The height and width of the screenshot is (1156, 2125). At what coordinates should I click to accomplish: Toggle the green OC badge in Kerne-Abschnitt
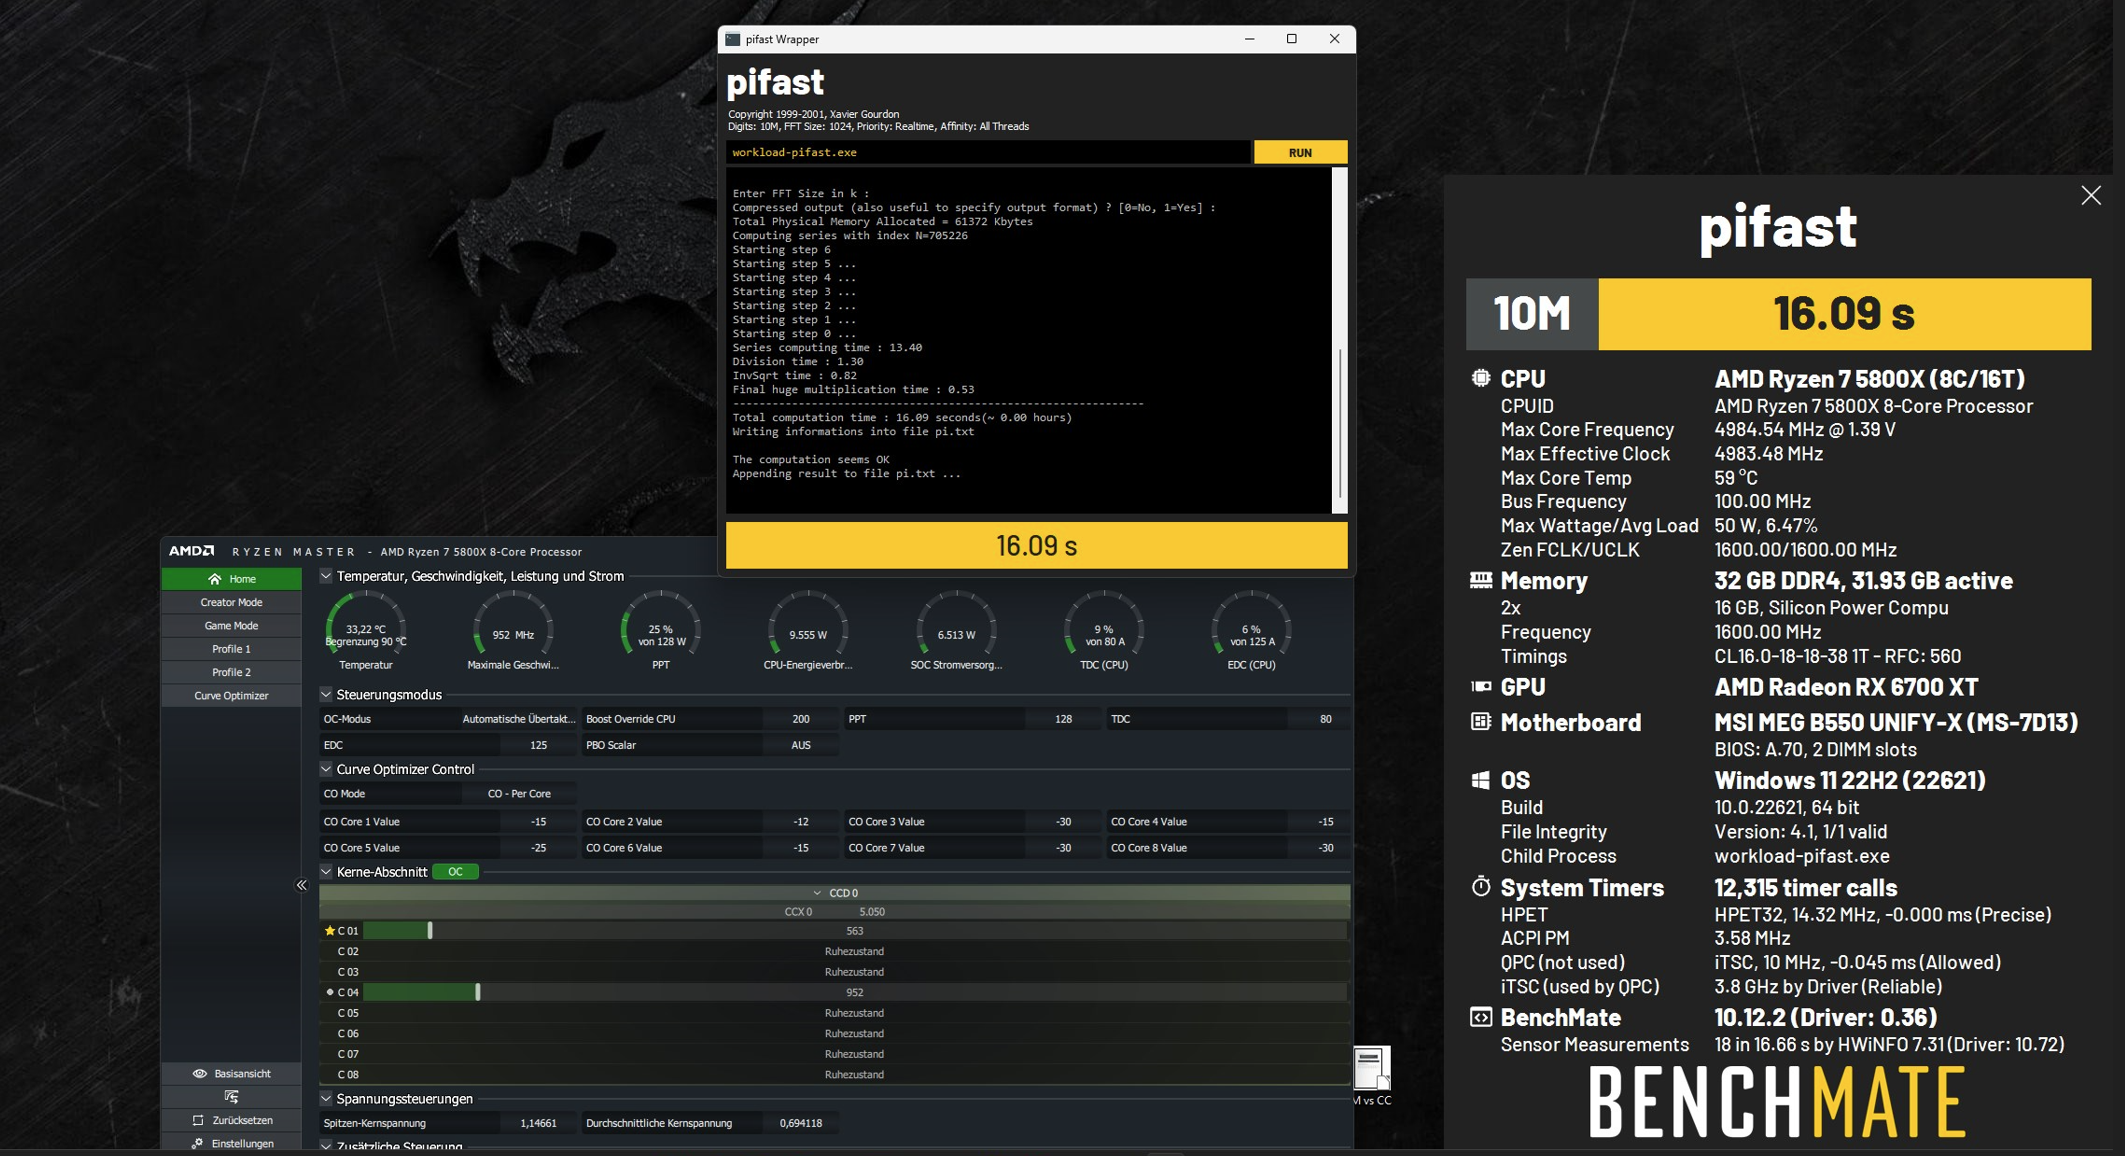(455, 872)
